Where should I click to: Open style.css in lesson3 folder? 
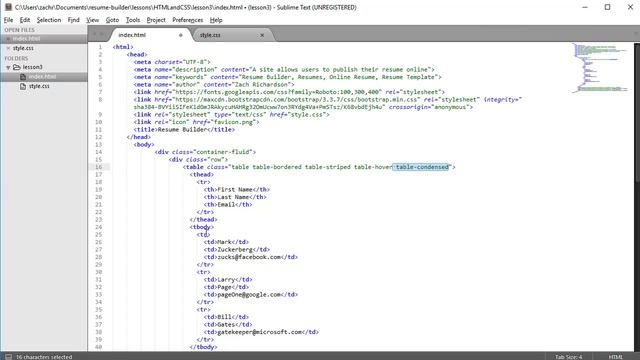[x=39, y=86]
